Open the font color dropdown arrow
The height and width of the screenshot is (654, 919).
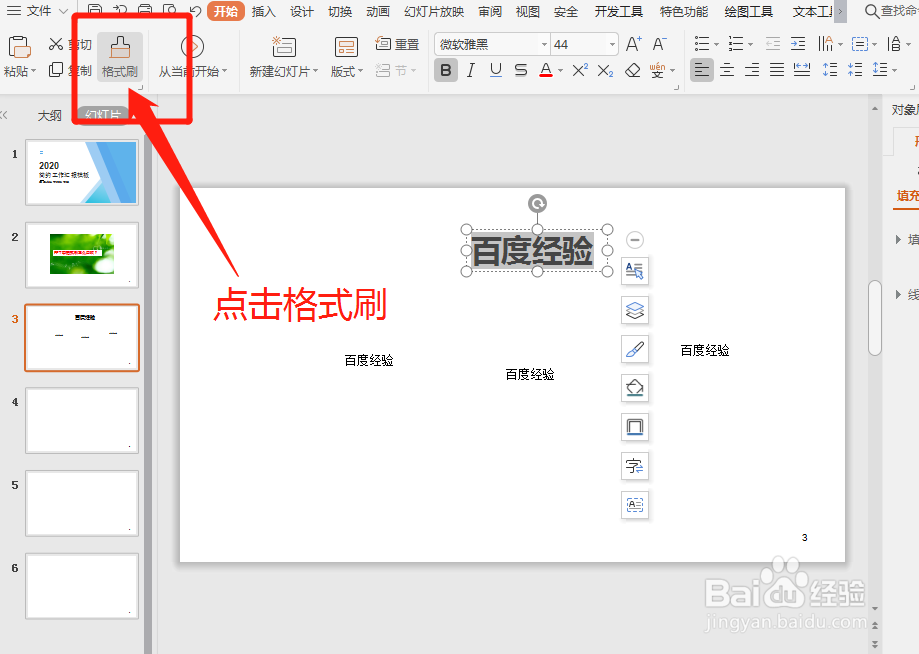561,71
